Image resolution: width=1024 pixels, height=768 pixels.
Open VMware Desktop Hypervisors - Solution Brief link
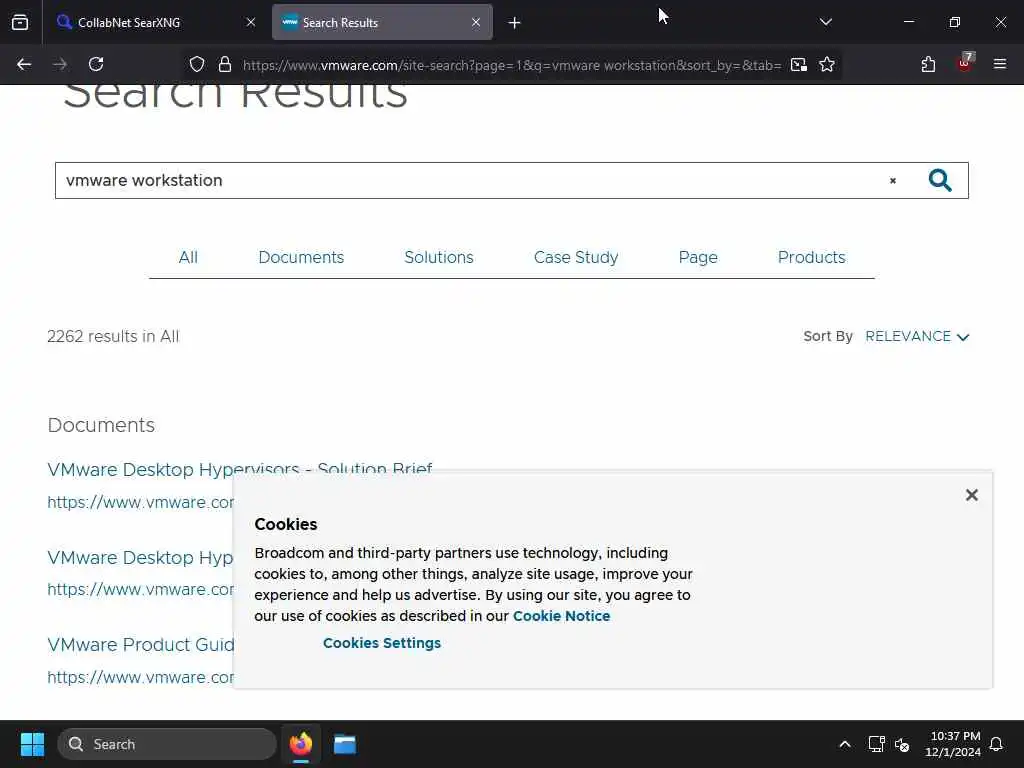[x=240, y=469]
